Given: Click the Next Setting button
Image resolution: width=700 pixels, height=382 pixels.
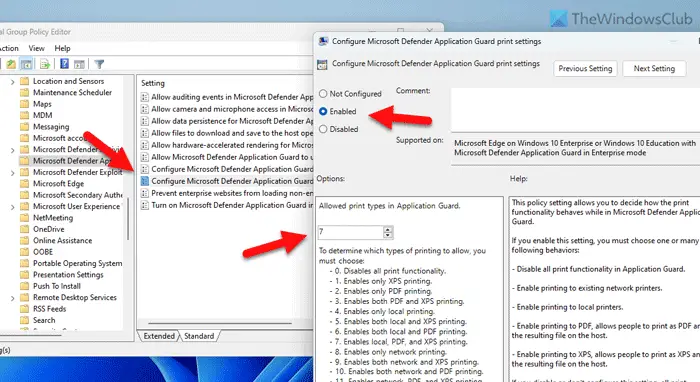Looking at the screenshot, I should click(x=654, y=69).
